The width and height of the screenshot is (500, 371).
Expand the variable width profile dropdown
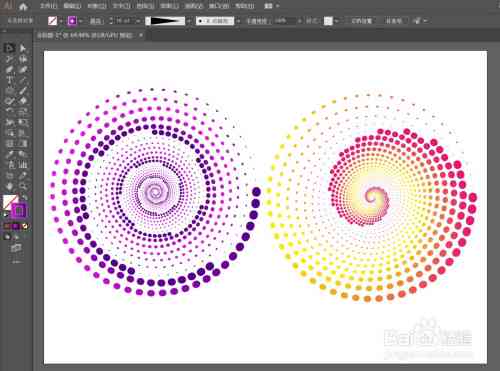coord(189,21)
